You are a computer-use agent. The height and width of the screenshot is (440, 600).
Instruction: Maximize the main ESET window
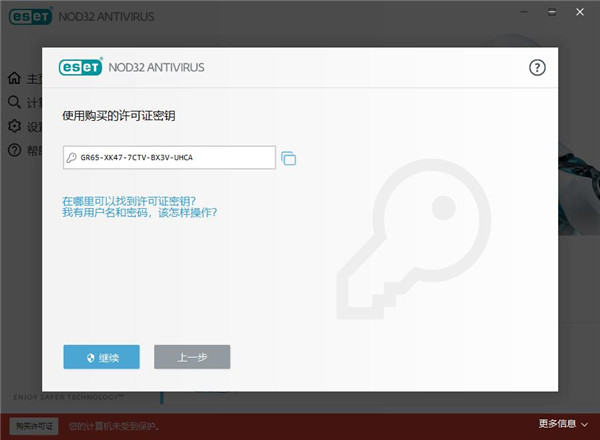(552, 12)
